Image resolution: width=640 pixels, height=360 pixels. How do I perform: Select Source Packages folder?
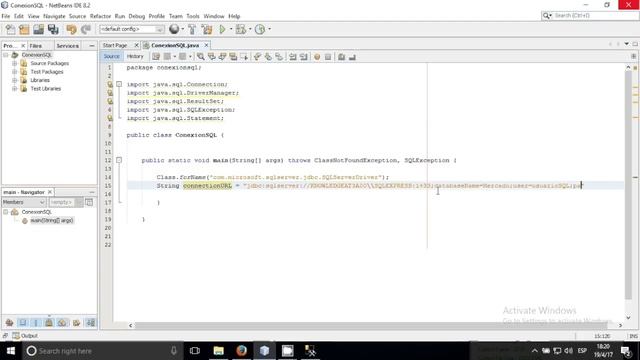point(49,63)
